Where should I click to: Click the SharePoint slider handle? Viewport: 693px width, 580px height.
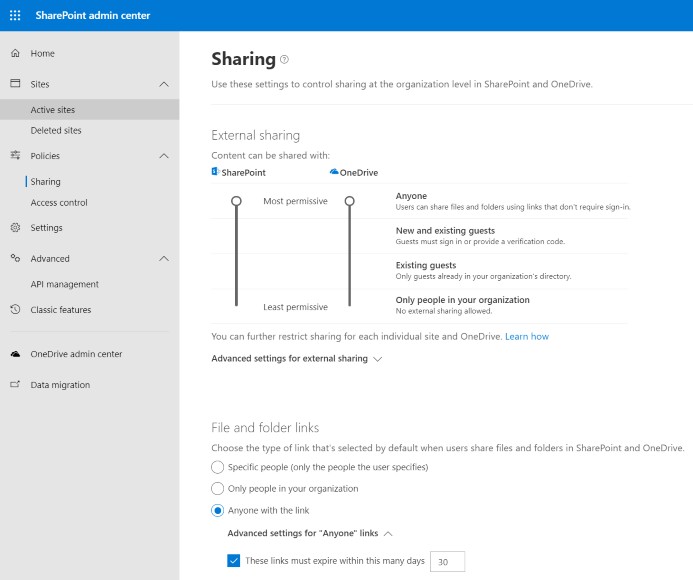236,201
